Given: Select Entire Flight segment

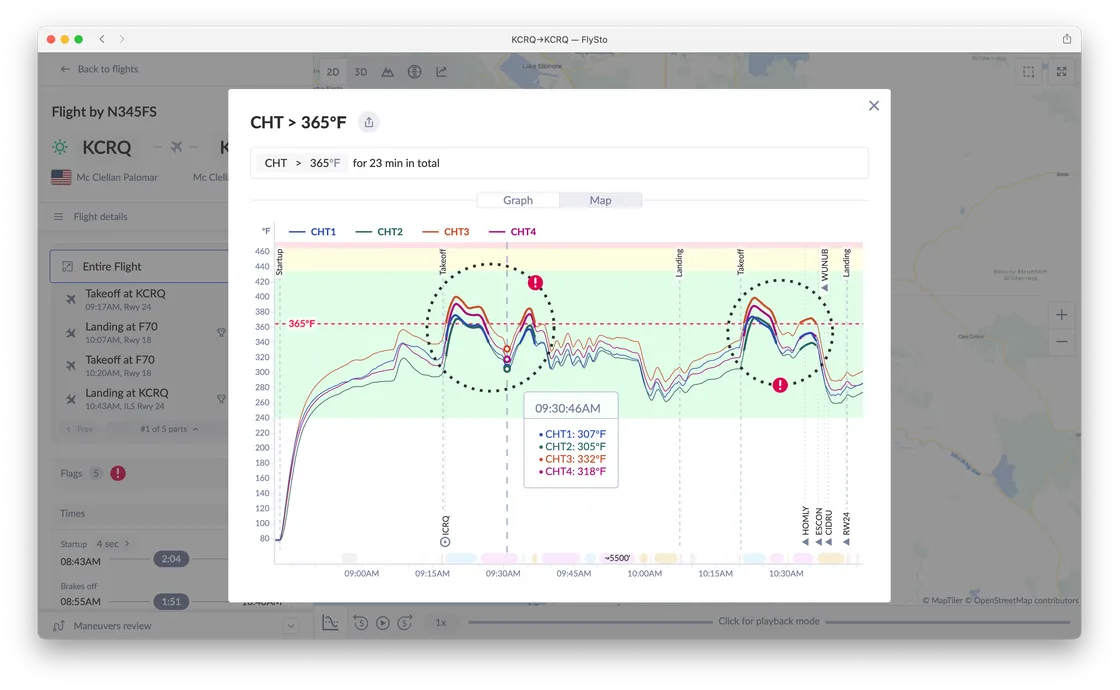Looking at the screenshot, I should tap(139, 266).
